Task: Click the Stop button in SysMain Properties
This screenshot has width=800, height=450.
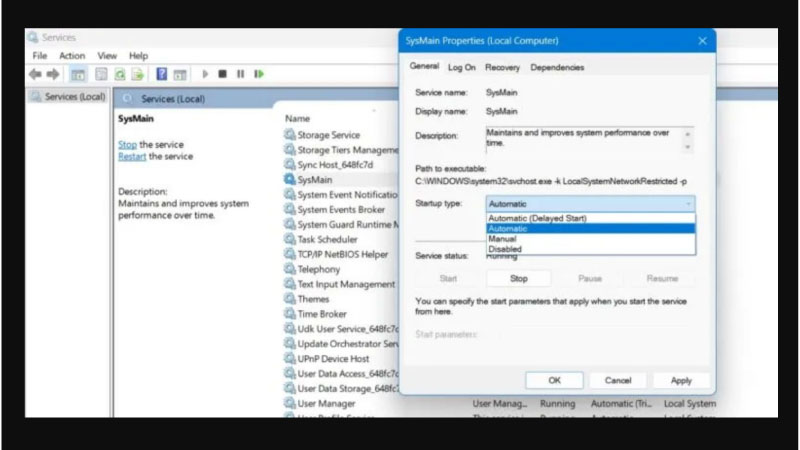Action: click(x=519, y=279)
